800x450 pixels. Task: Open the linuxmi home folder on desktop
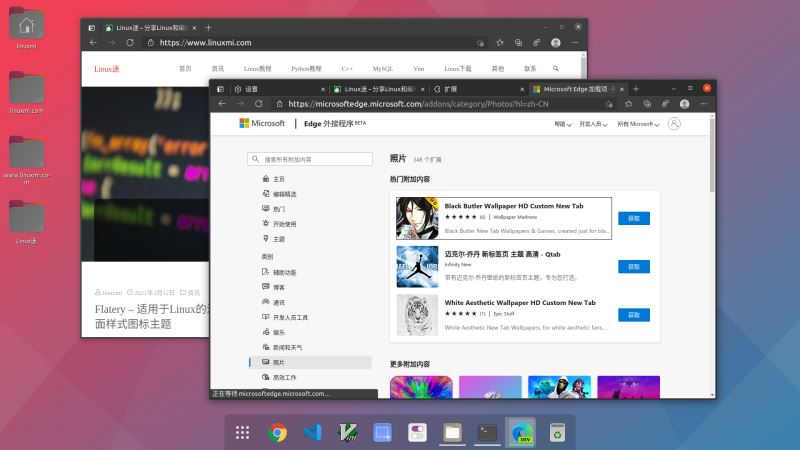27,28
